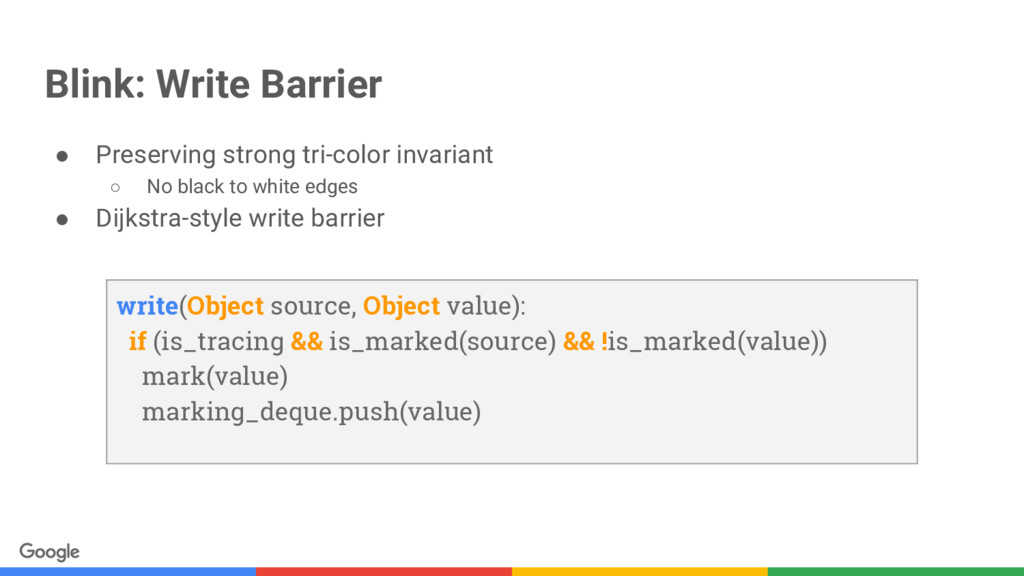Click the slide title 'Blink: Write Barrier'
This screenshot has width=1024, height=576.
click(214, 84)
